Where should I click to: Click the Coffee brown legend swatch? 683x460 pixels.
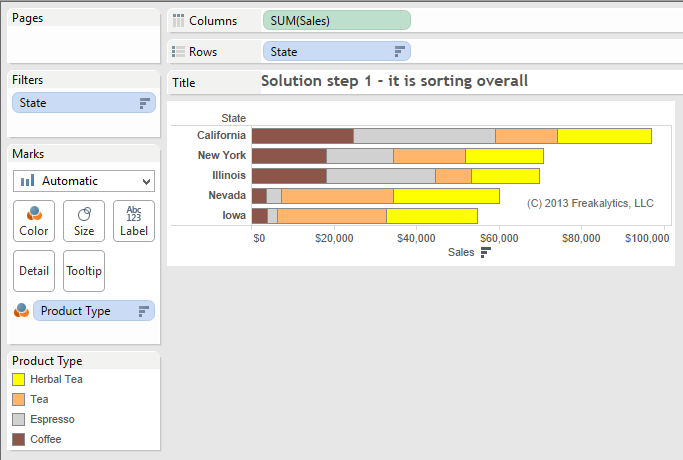click(x=18, y=439)
